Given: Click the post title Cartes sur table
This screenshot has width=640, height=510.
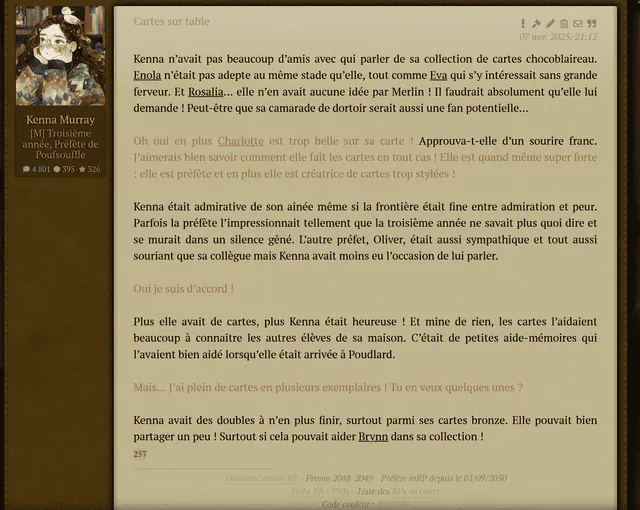Looking at the screenshot, I should (171, 21).
